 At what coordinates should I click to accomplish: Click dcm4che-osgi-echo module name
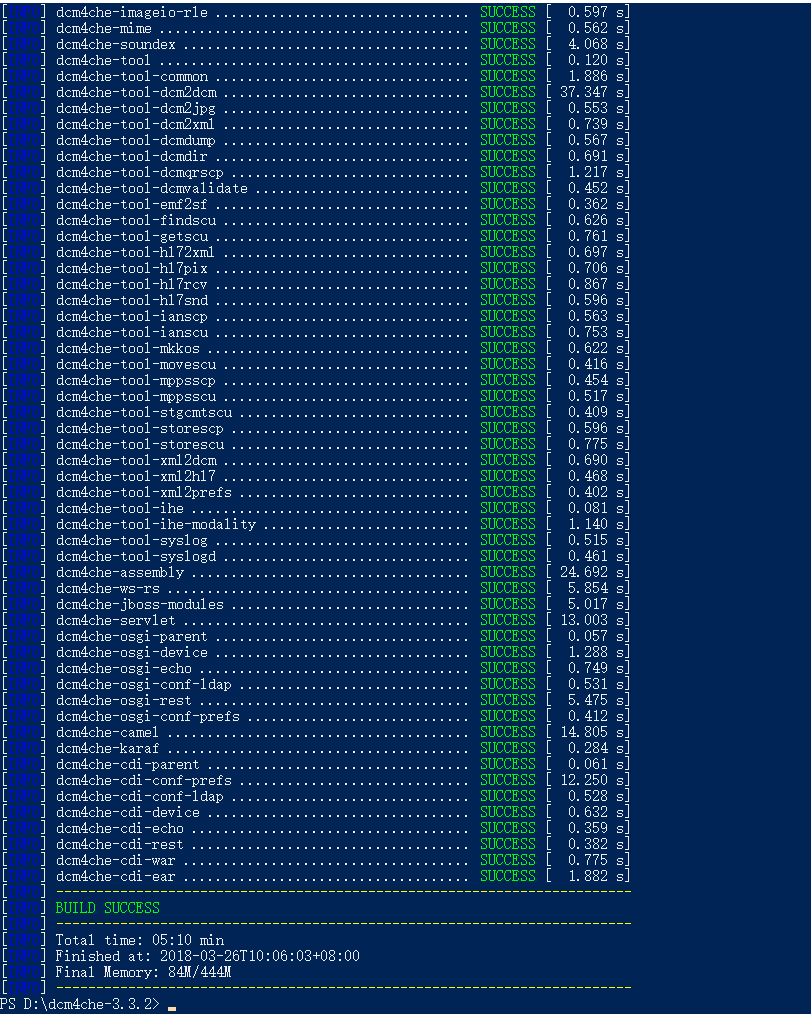[x=124, y=669]
